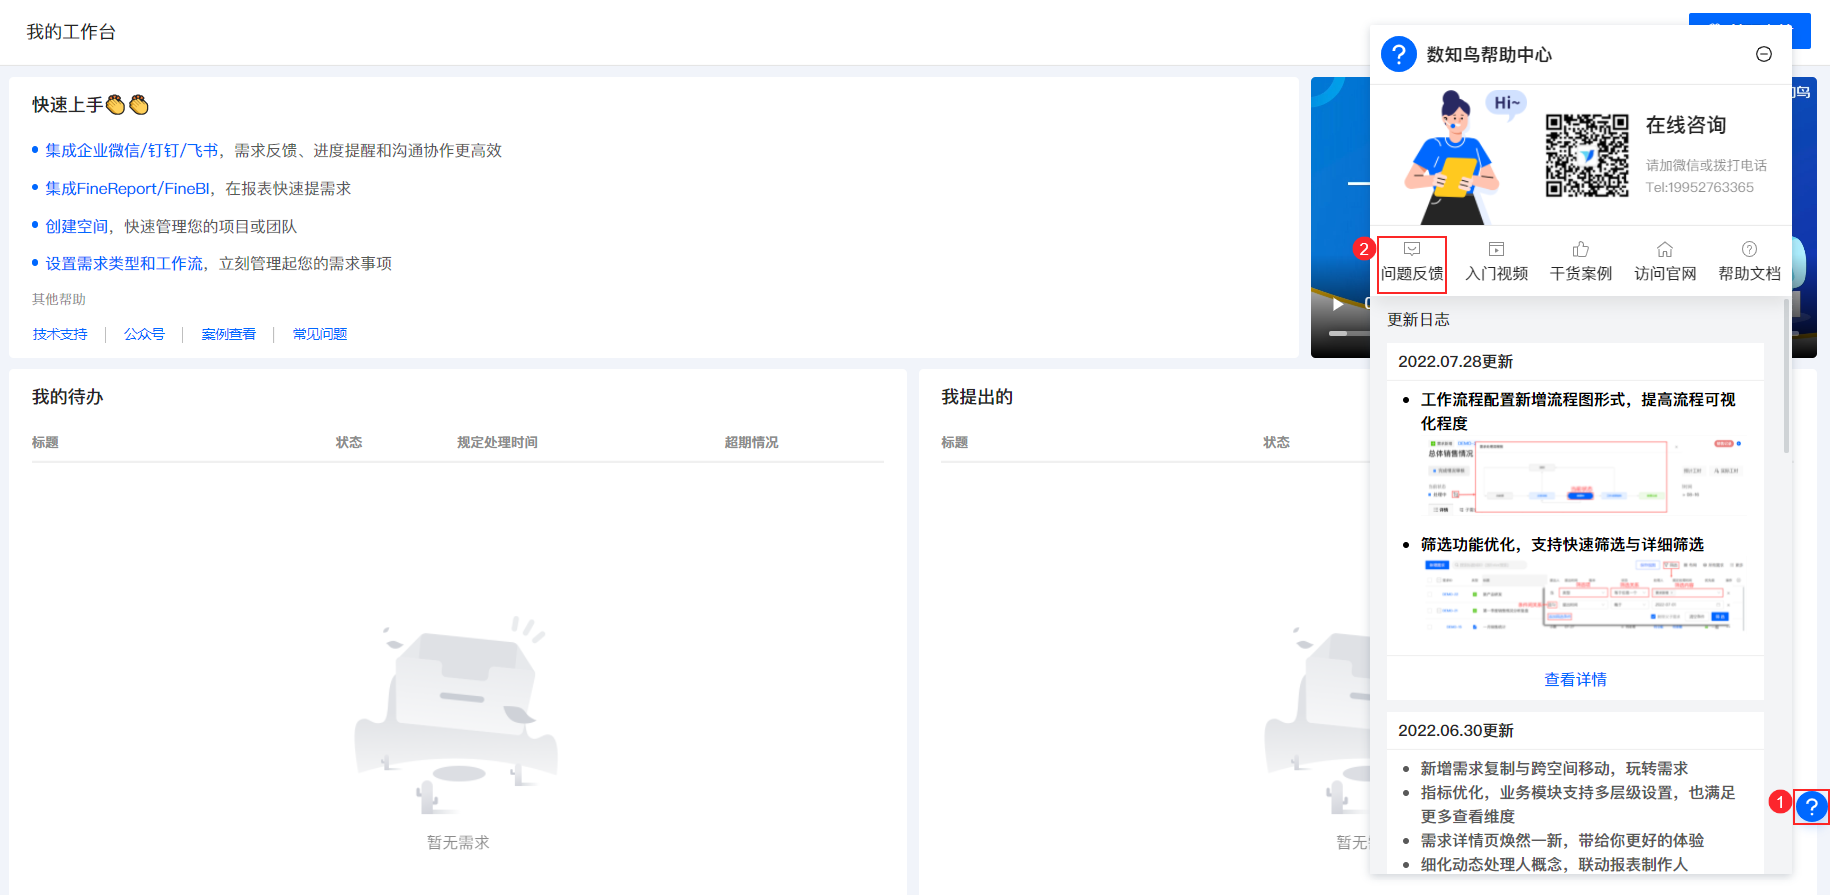Open the 集成企业微信/钉钉/飞书 link

pos(131,150)
